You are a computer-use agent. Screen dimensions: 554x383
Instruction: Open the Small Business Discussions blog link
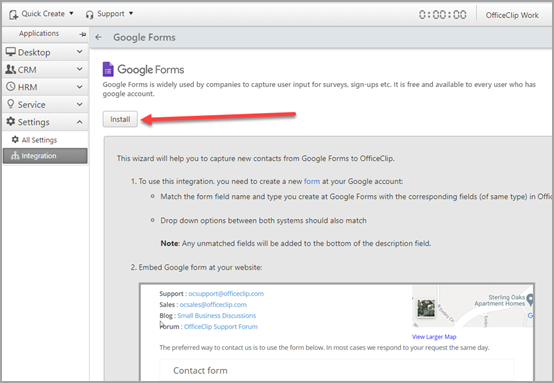[x=217, y=316]
